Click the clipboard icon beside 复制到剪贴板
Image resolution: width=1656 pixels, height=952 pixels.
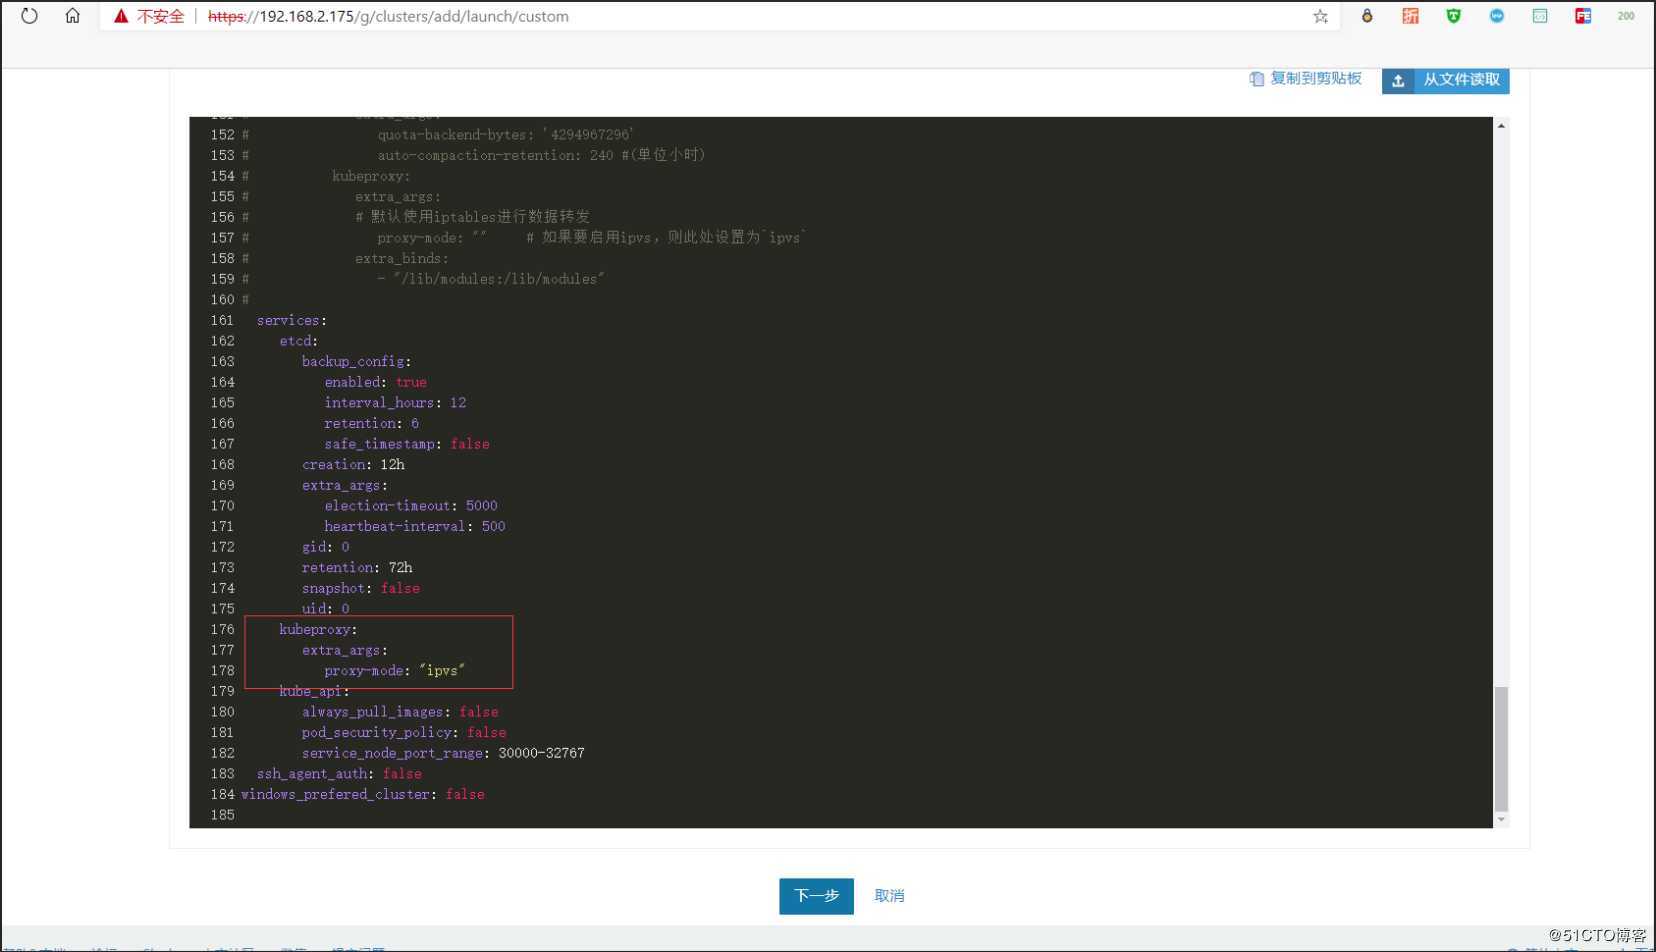tap(1256, 79)
